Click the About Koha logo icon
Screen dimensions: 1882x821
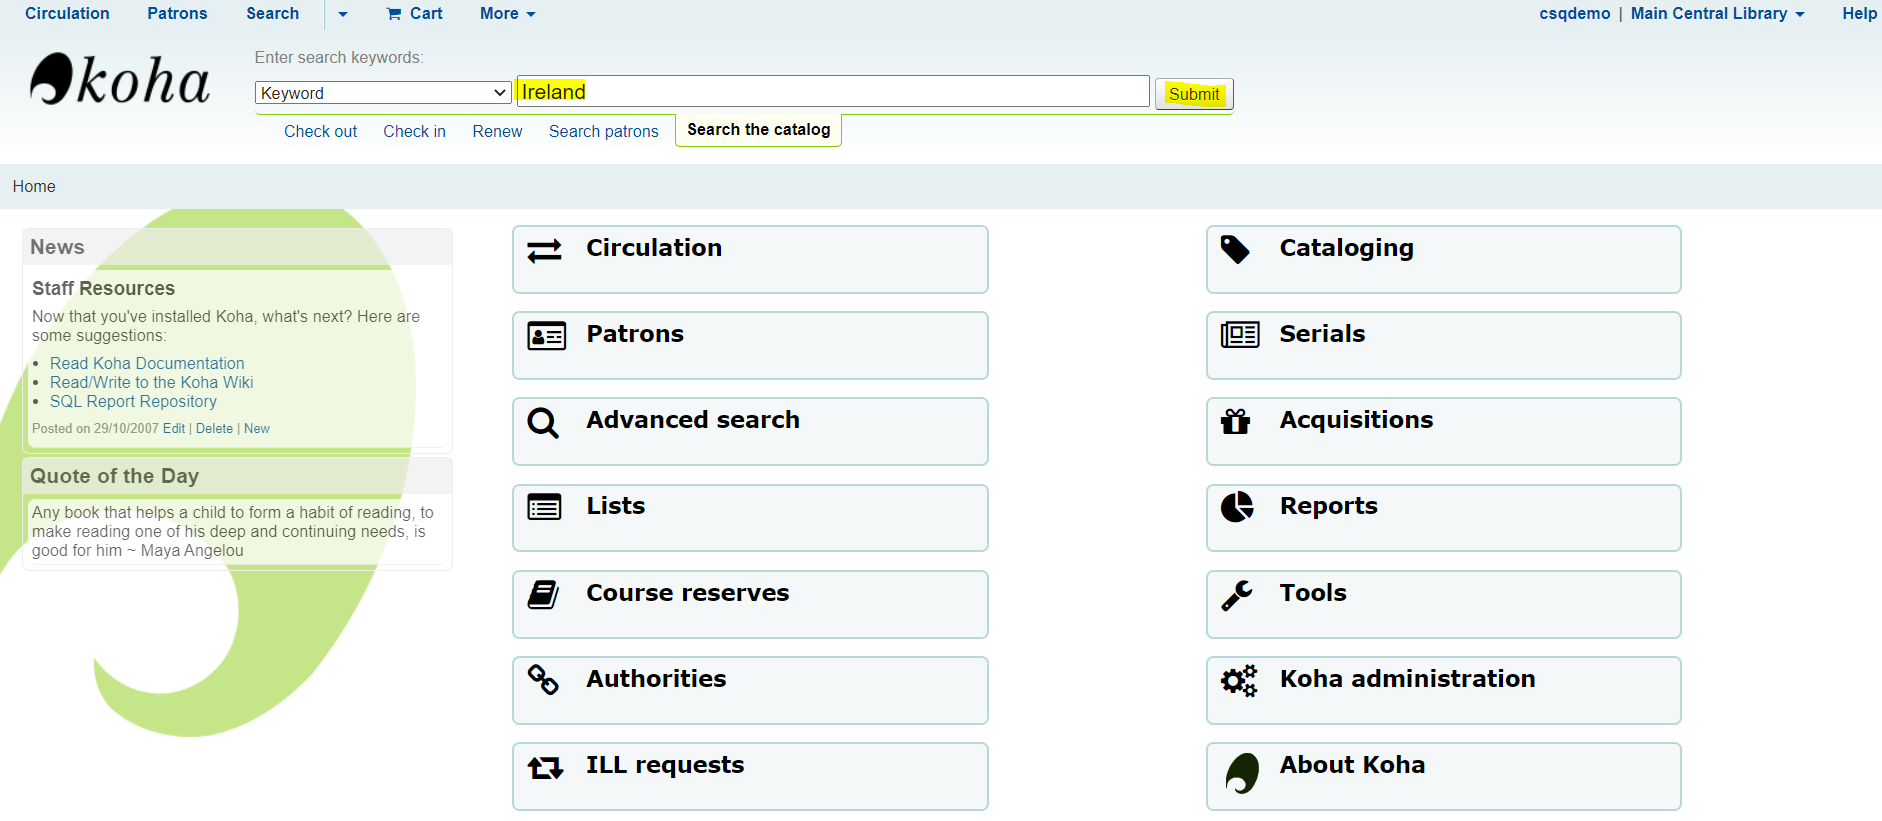pyautogui.click(x=1242, y=773)
